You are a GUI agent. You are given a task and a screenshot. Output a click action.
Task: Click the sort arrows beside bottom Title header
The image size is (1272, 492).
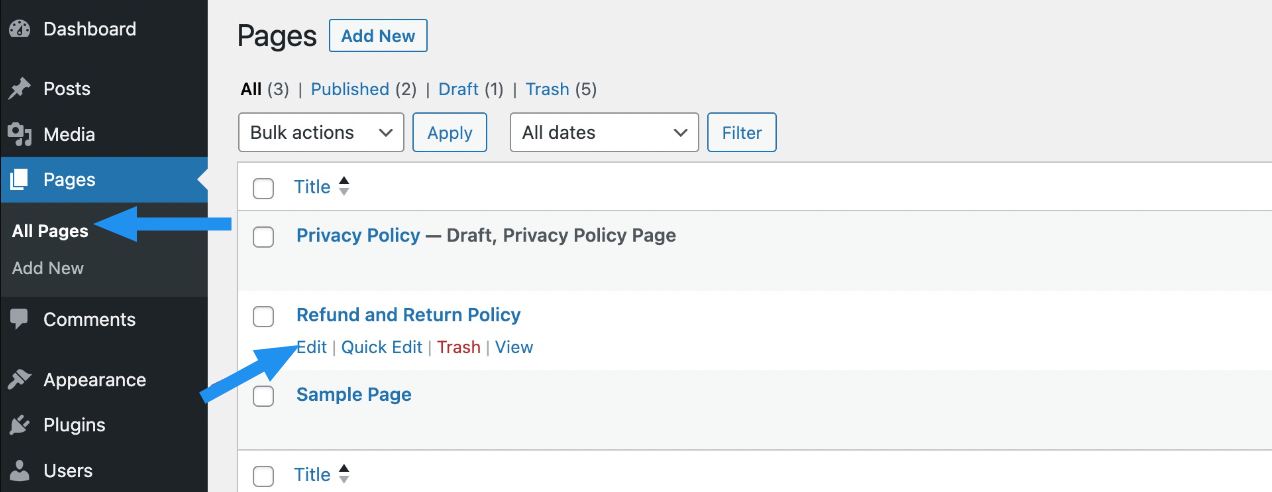[344, 475]
